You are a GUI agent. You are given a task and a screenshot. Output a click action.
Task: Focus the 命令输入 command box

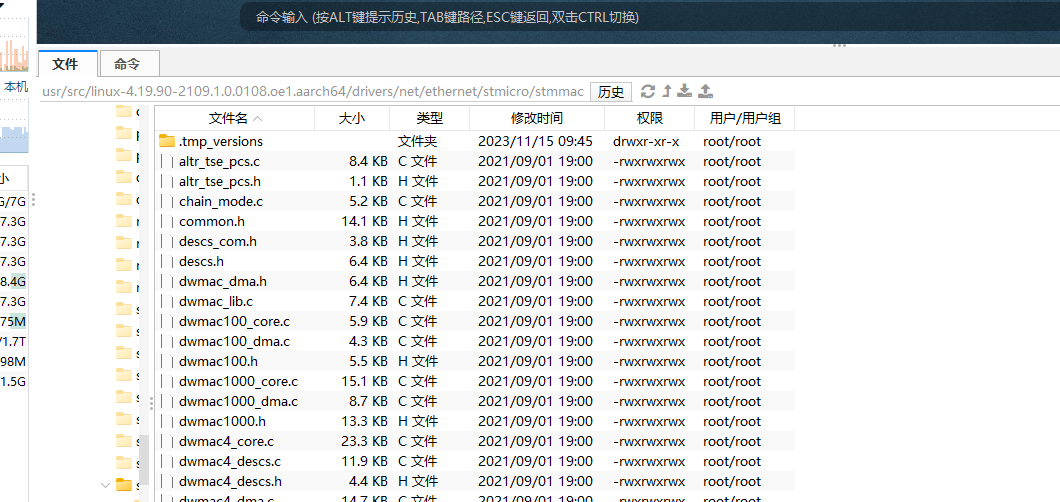(640, 17)
